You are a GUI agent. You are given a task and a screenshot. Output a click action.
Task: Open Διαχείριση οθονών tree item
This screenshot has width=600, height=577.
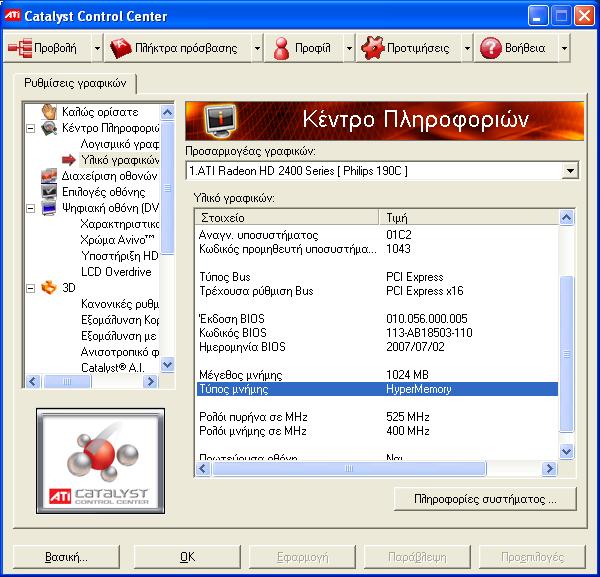(x=109, y=176)
